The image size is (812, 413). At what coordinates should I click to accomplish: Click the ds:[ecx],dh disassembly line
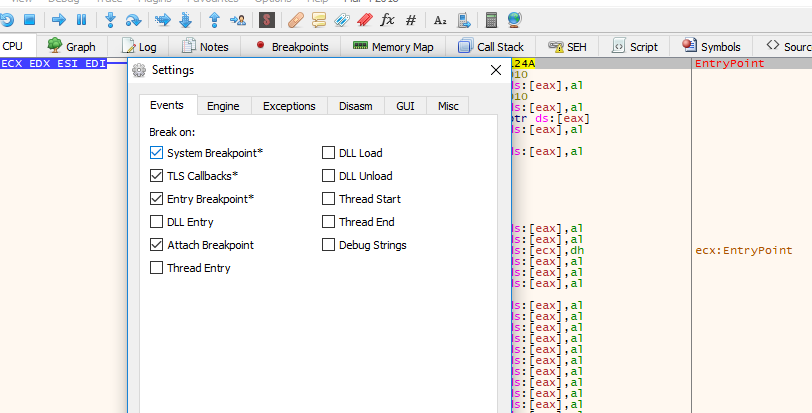549,250
